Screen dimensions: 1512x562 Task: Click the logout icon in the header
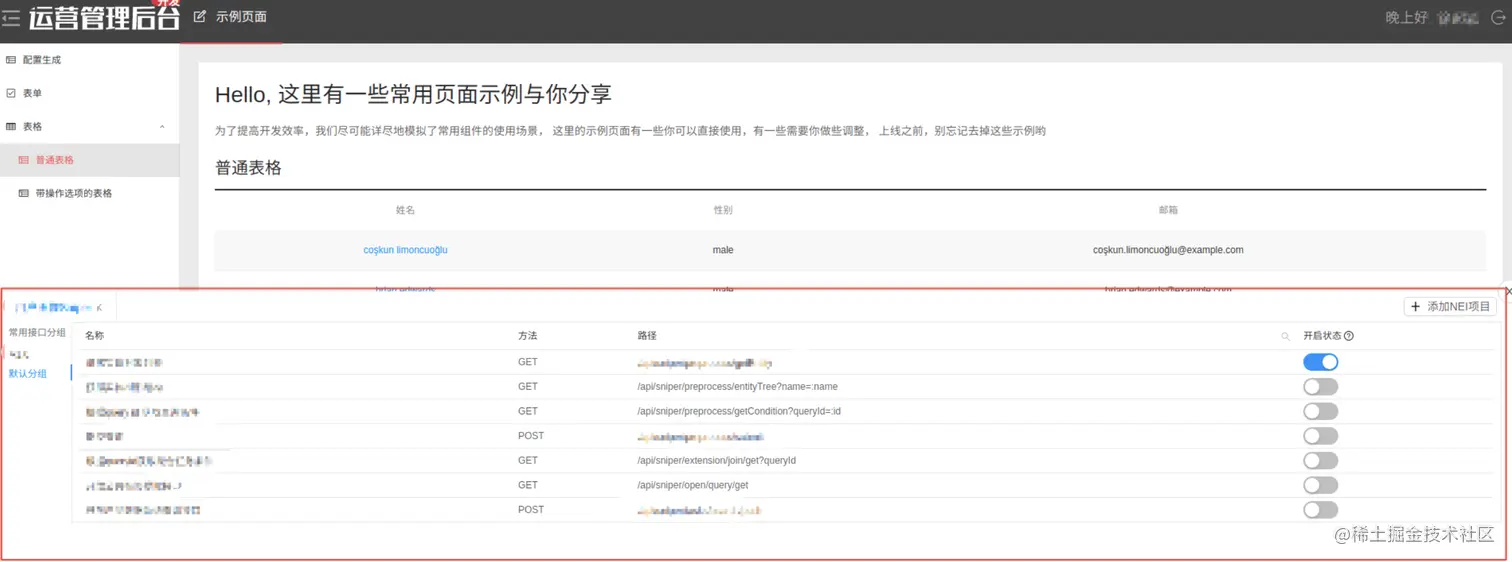coord(1497,17)
